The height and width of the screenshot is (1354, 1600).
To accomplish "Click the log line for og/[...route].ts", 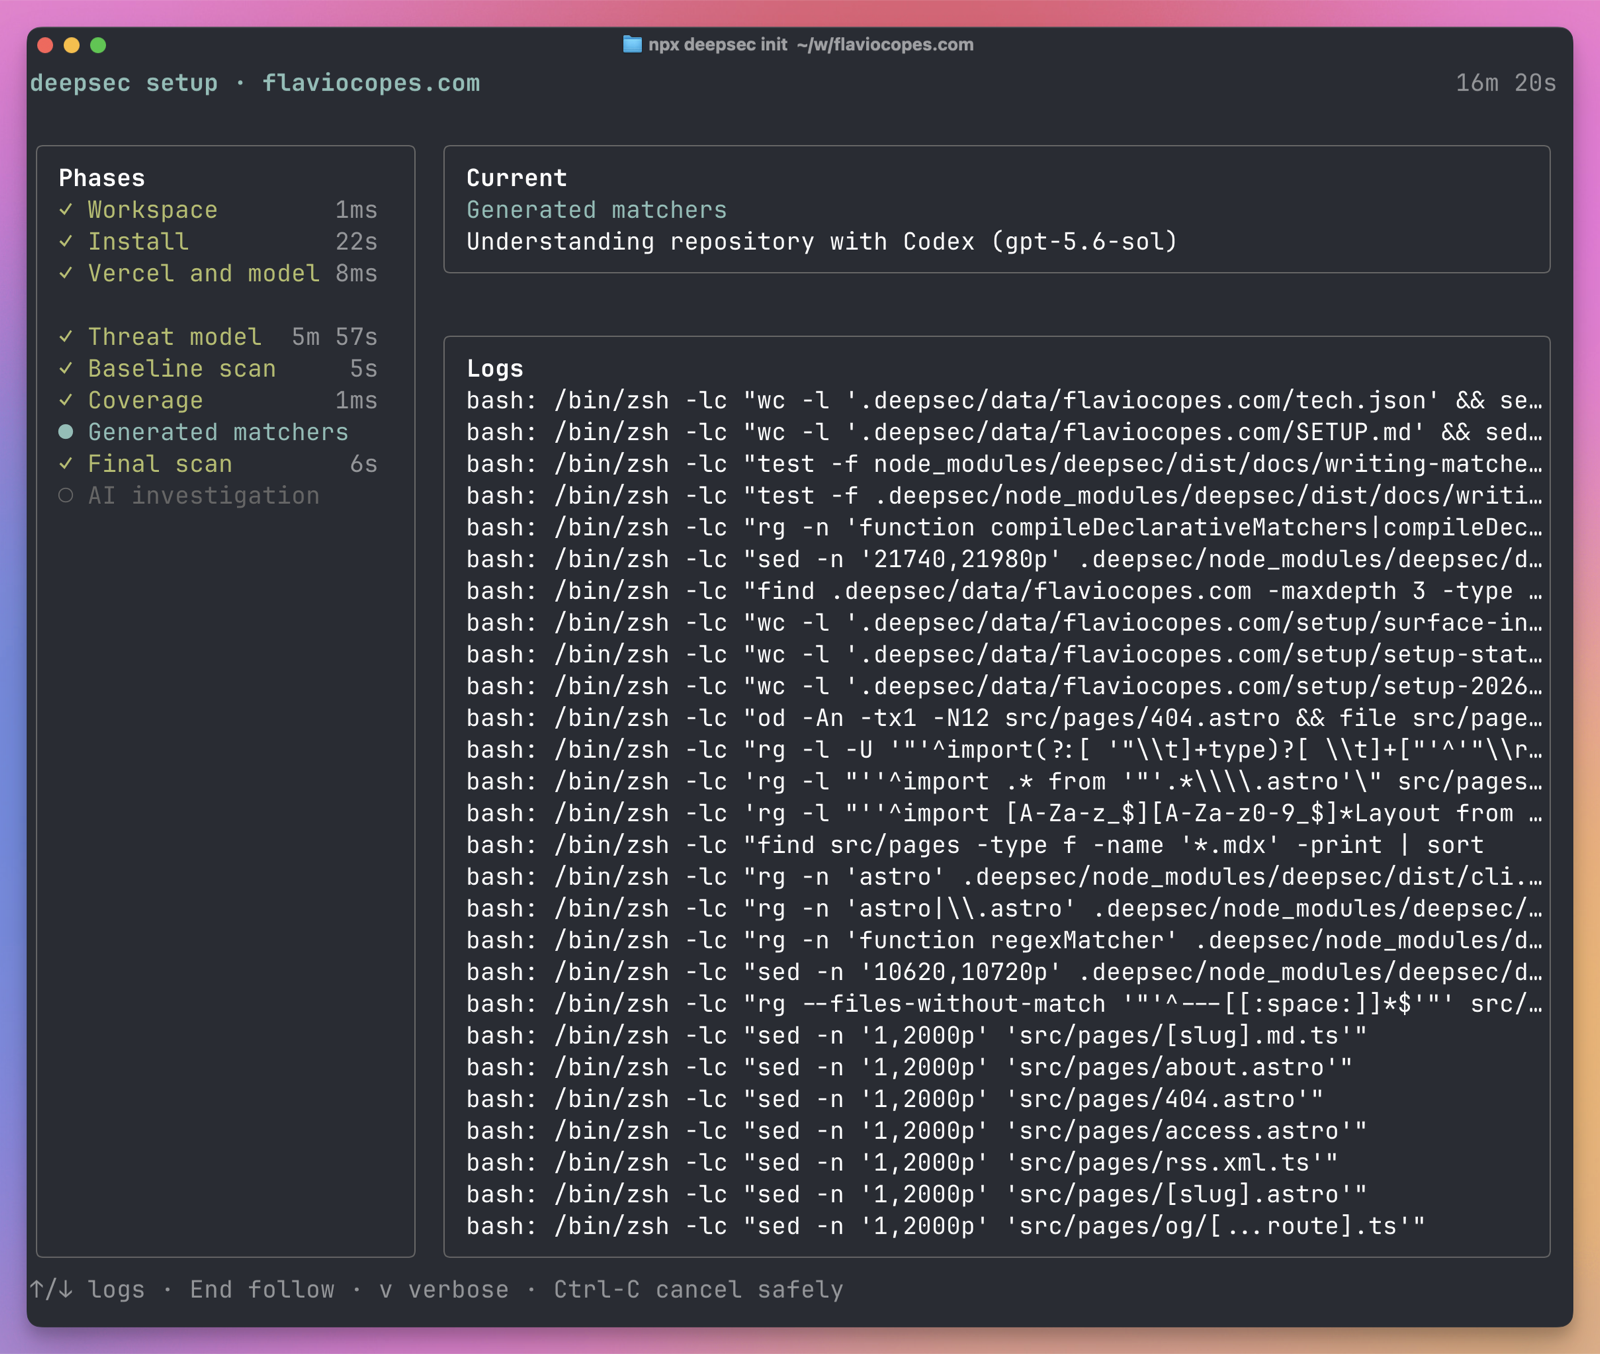I will pyautogui.click(x=946, y=1226).
